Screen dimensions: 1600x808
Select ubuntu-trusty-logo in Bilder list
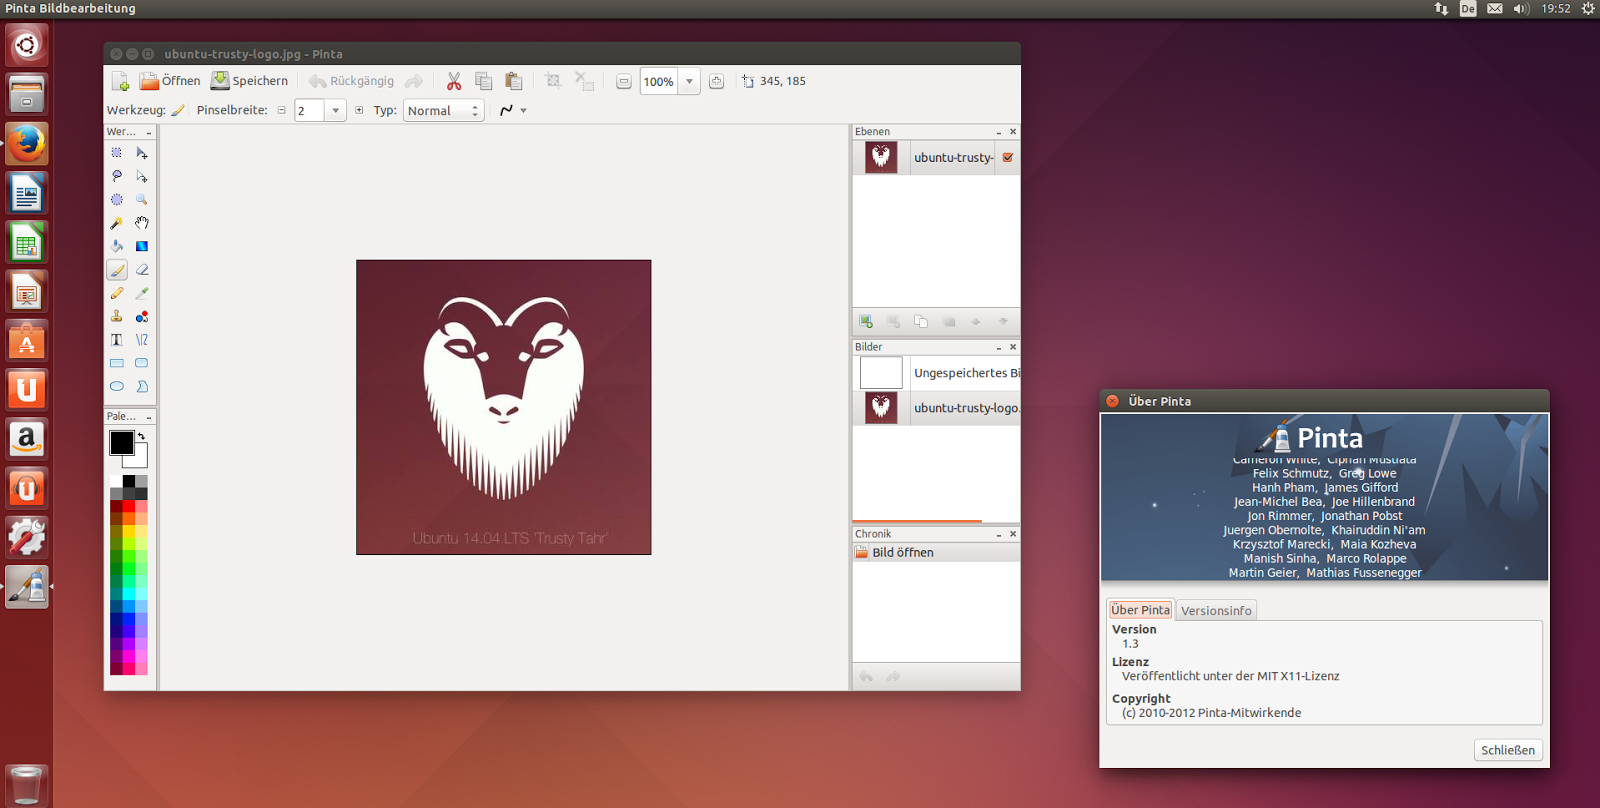[936, 408]
